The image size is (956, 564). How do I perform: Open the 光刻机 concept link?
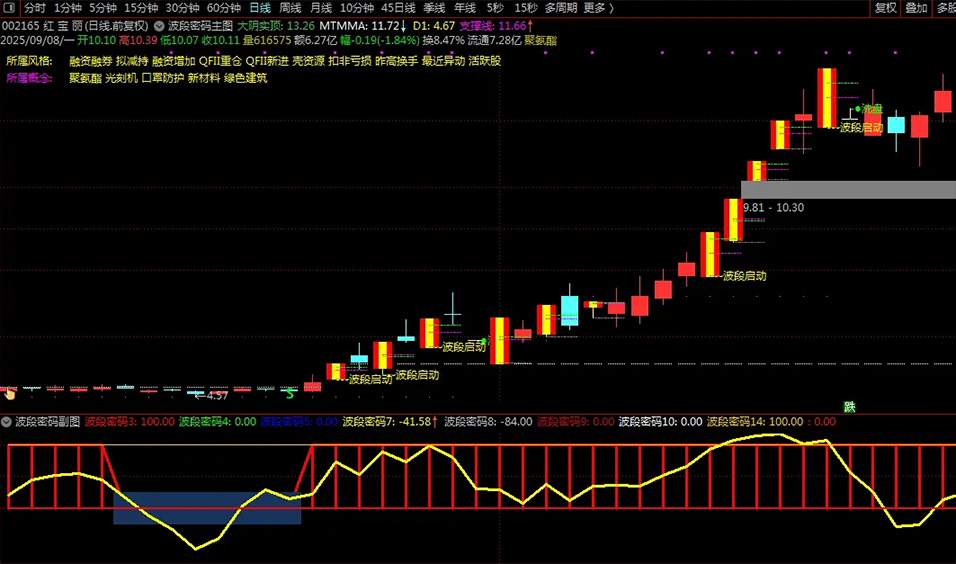[x=121, y=78]
